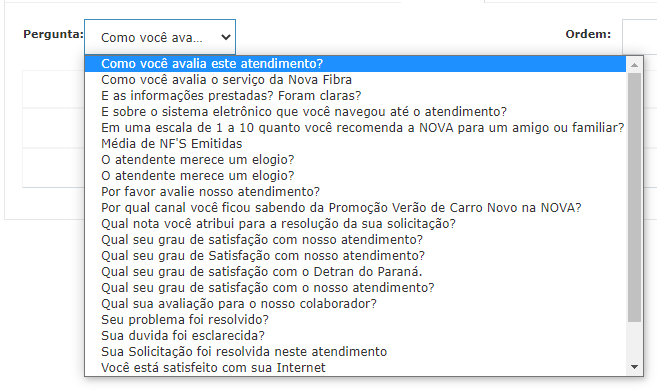
Task: Choose 'Média de NF'S Emitidas' option
Action: (355, 144)
